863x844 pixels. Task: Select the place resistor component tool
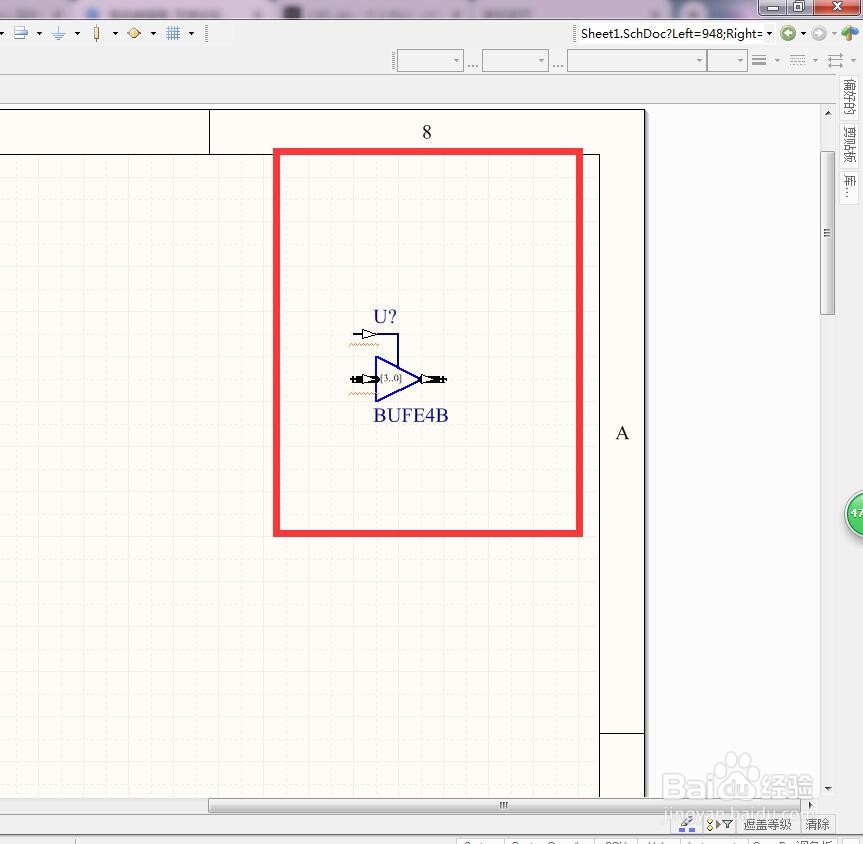click(97, 34)
